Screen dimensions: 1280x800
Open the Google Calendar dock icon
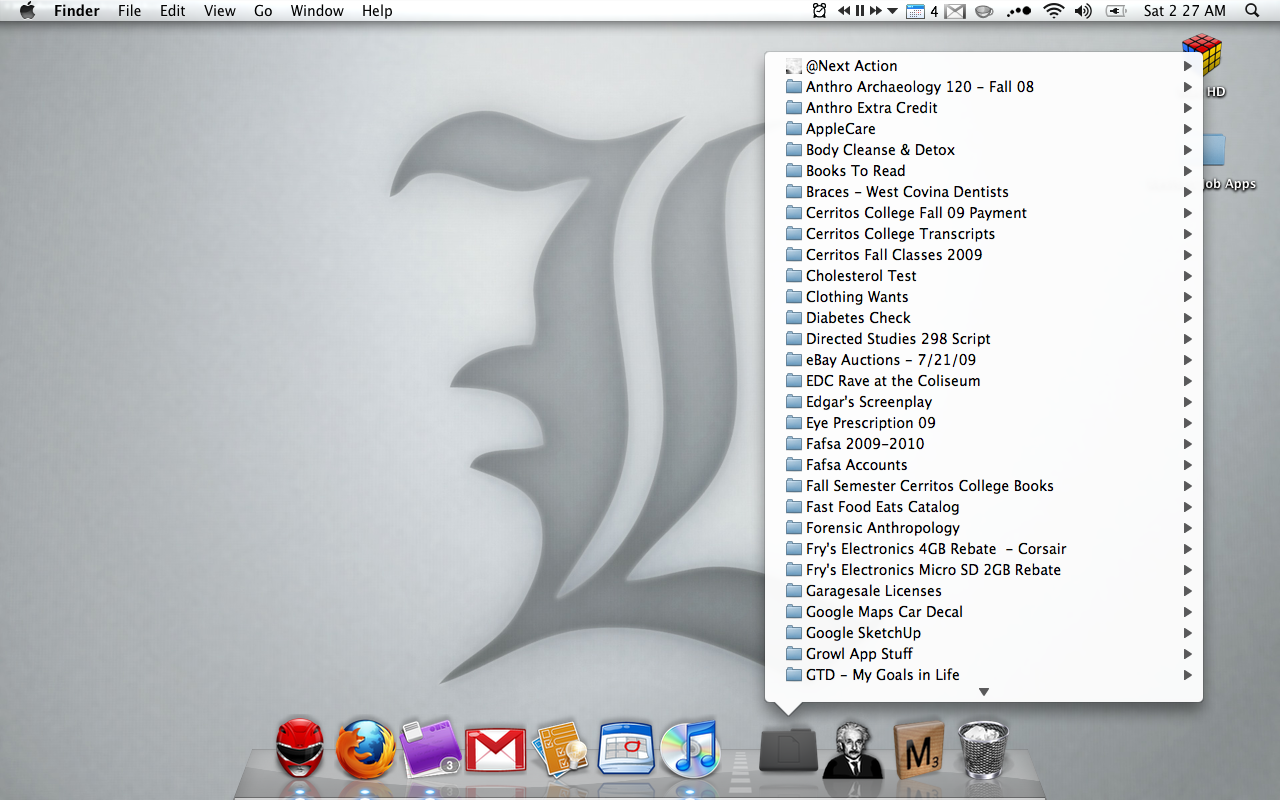(626, 748)
